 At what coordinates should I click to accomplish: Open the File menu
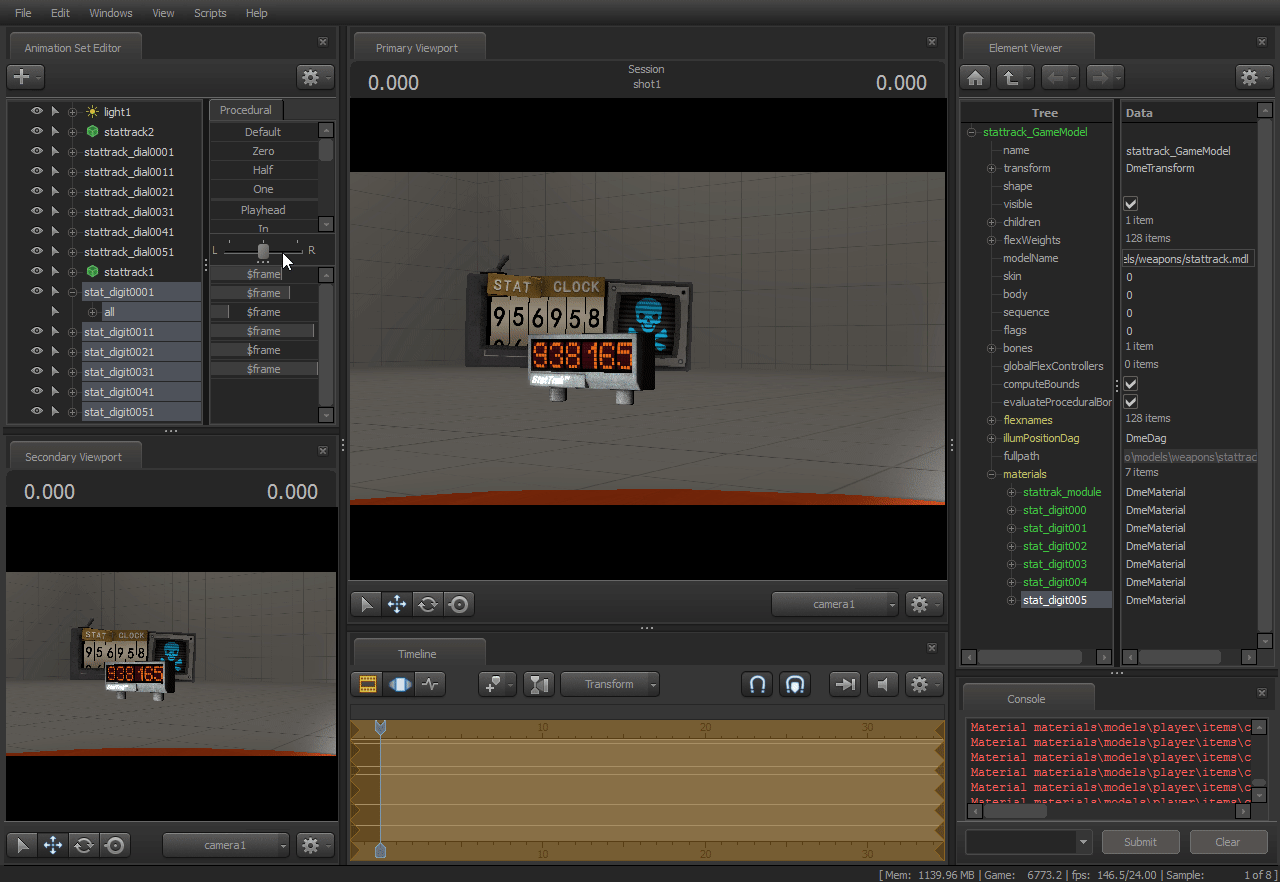click(23, 13)
